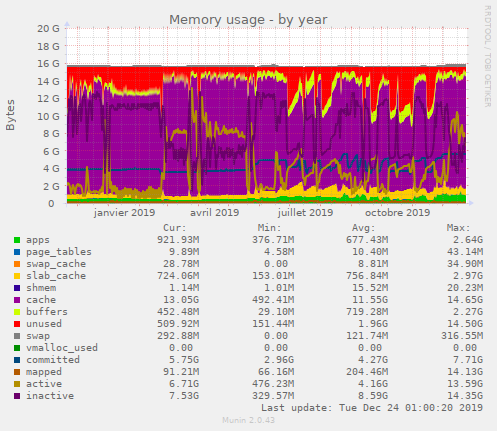Viewport: 497px width, 431px height.
Task: Click shmem average value 15.52M
Action: pyautogui.click(x=370, y=288)
